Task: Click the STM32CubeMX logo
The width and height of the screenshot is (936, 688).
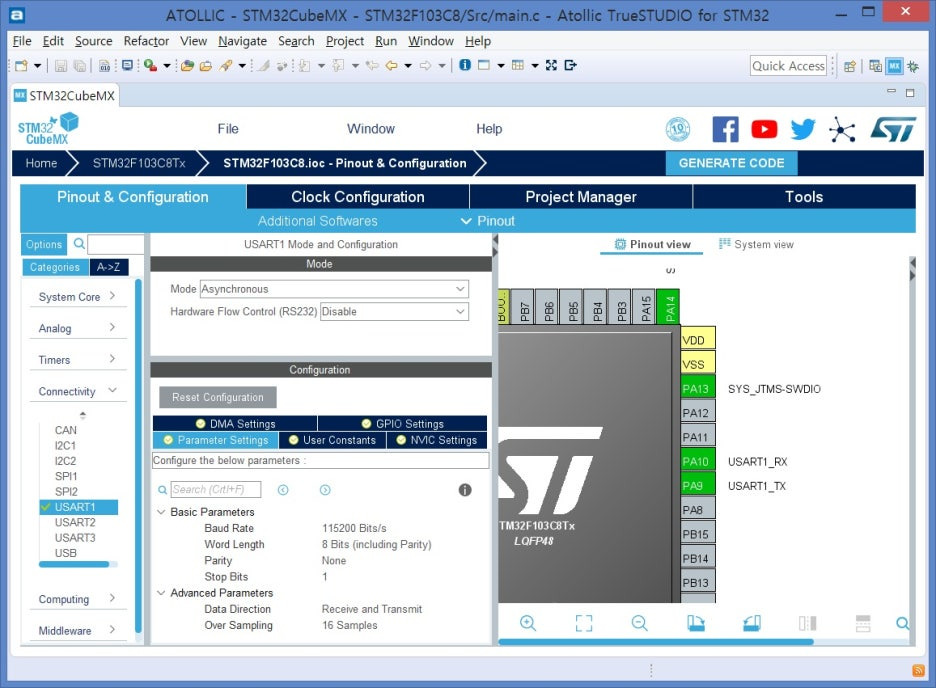Action: [x=48, y=128]
